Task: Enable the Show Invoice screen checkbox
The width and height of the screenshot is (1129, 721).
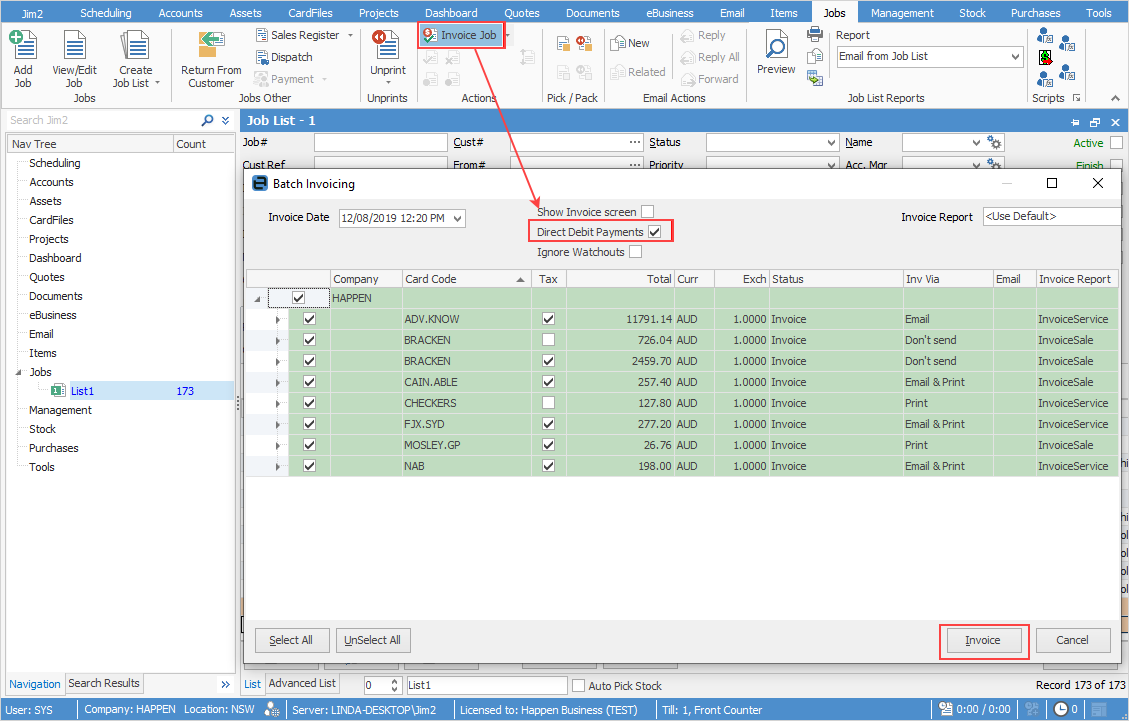Action: click(x=648, y=212)
